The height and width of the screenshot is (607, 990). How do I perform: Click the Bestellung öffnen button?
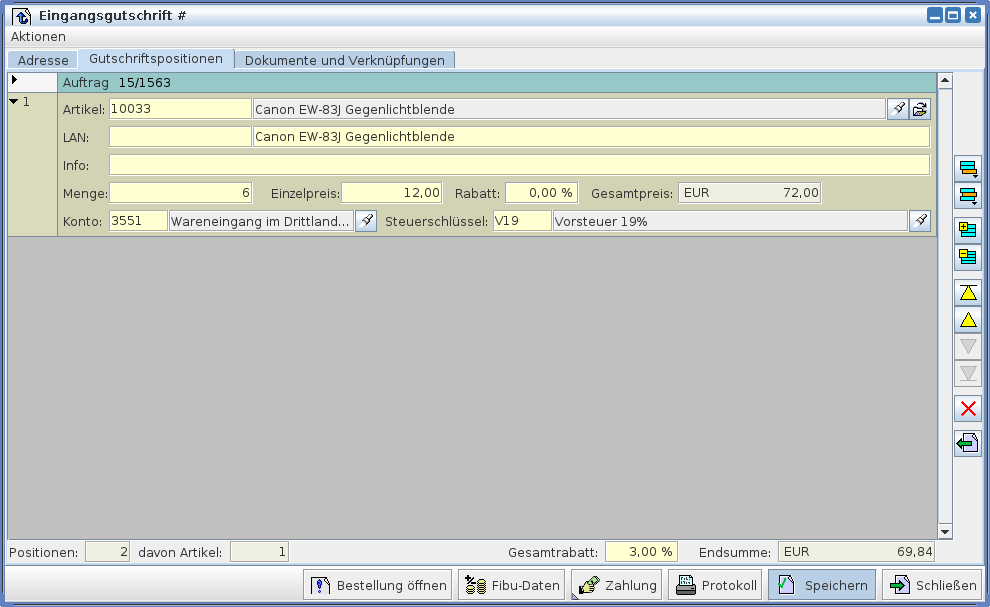377,585
